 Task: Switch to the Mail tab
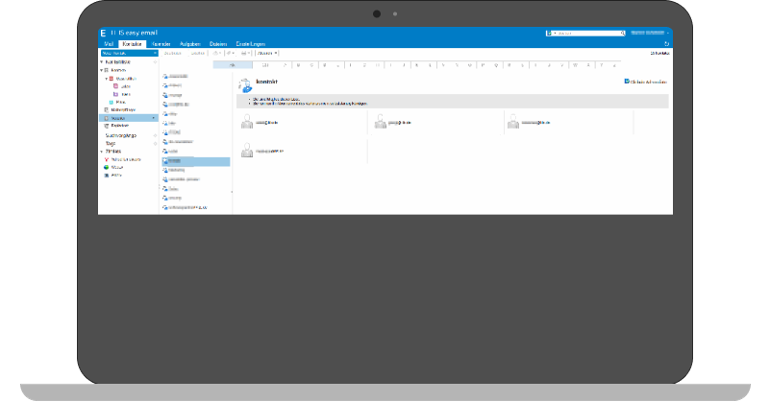point(107,44)
